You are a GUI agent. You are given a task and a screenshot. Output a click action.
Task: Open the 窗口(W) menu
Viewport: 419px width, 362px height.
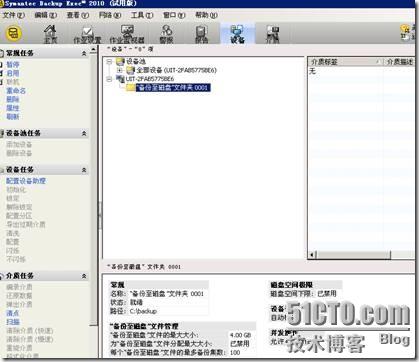tap(174, 15)
